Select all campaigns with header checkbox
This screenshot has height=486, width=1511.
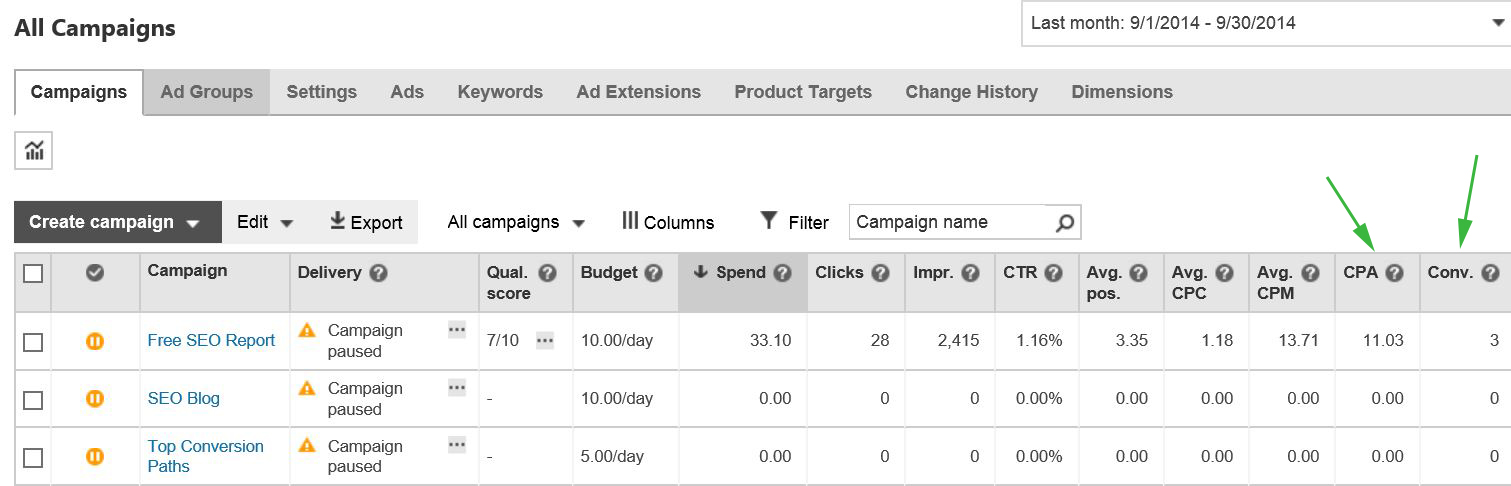[33, 273]
